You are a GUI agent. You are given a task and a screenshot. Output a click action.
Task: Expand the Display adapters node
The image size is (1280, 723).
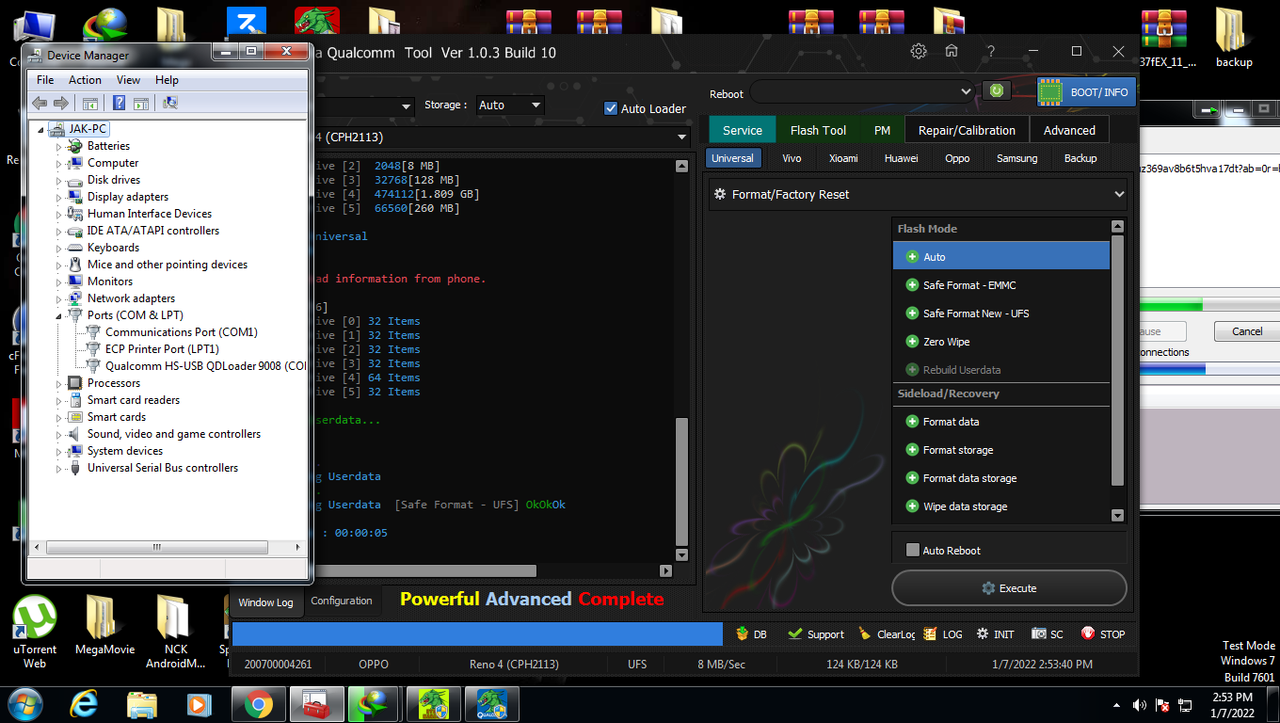click(59, 197)
